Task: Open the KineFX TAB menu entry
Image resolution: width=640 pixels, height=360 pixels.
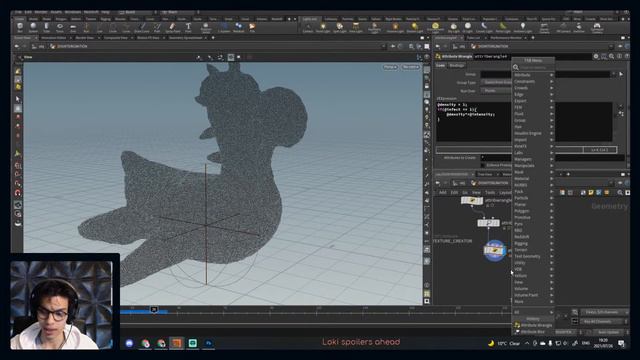Action: [x=533, y=146]
